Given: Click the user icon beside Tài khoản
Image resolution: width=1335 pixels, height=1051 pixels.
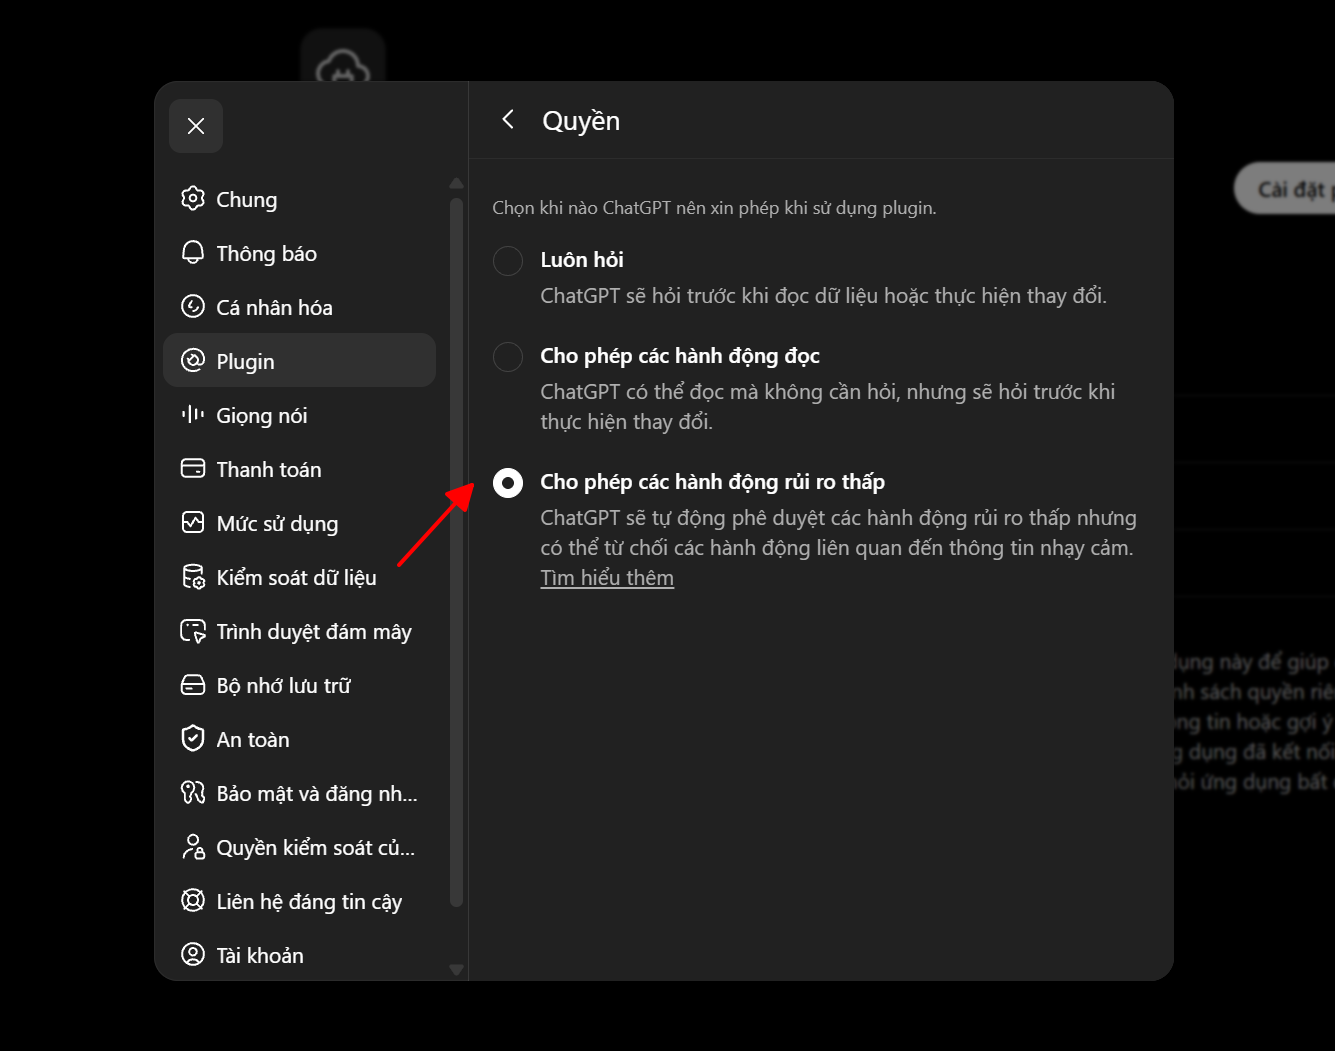Looking at the screenshot, I should (x=193, y=954).
